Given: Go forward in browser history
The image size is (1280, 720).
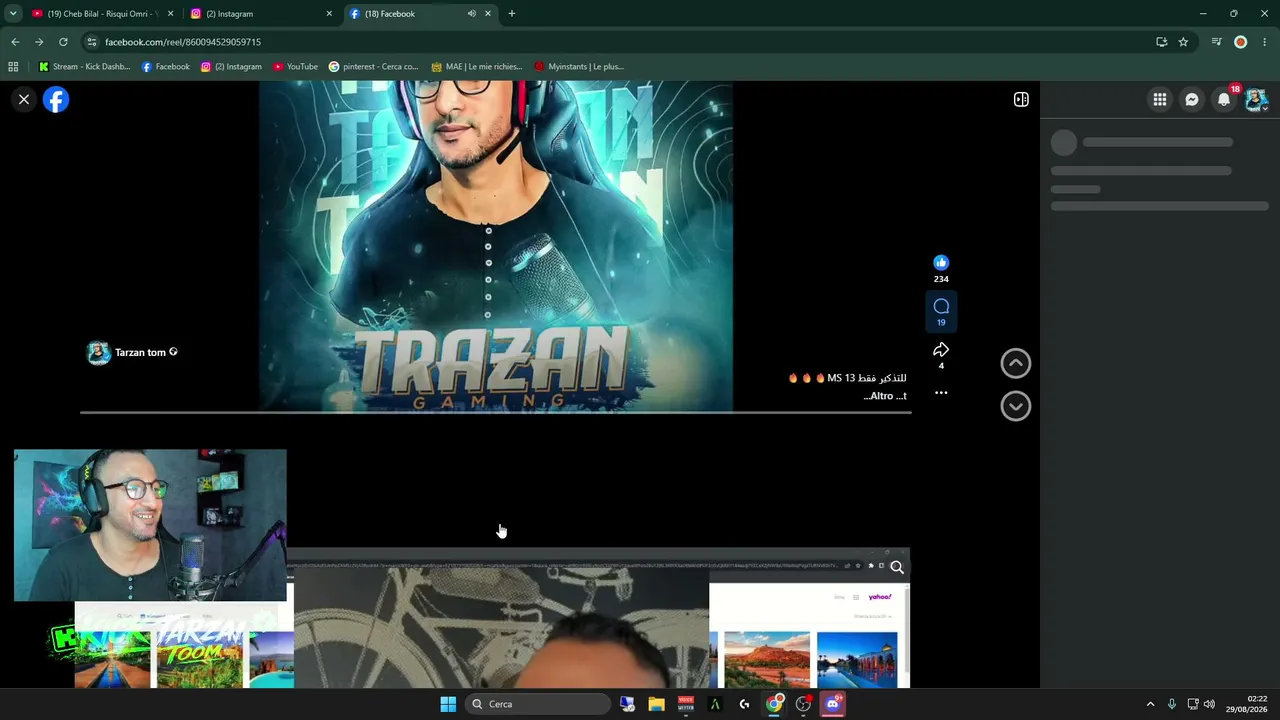Looking at the screenshot, I should pyautogui.click(x=39, y=42).
